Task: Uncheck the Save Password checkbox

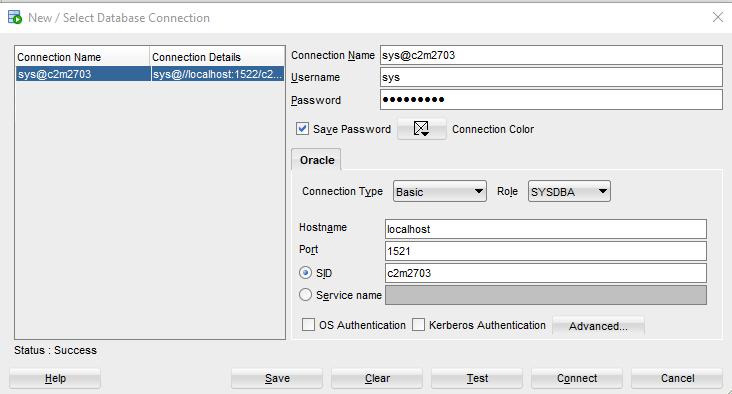Action: pyautogui.click(x=303, y=129)
